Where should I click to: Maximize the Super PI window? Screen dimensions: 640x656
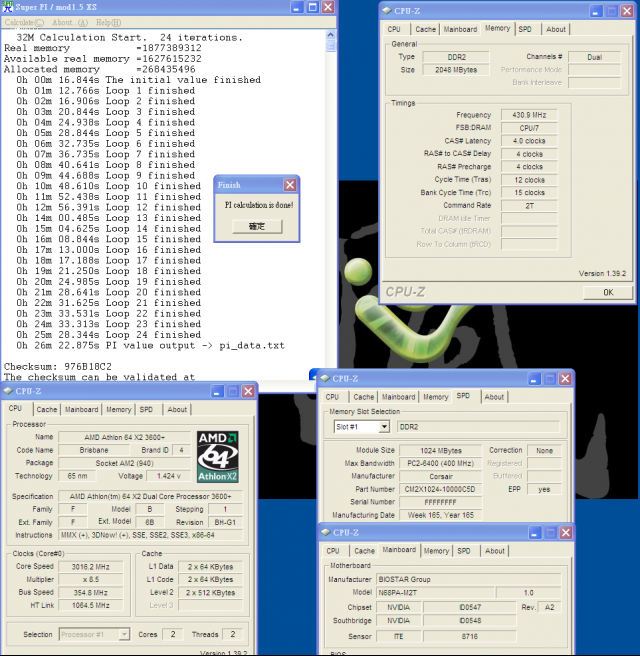(312, 7)
